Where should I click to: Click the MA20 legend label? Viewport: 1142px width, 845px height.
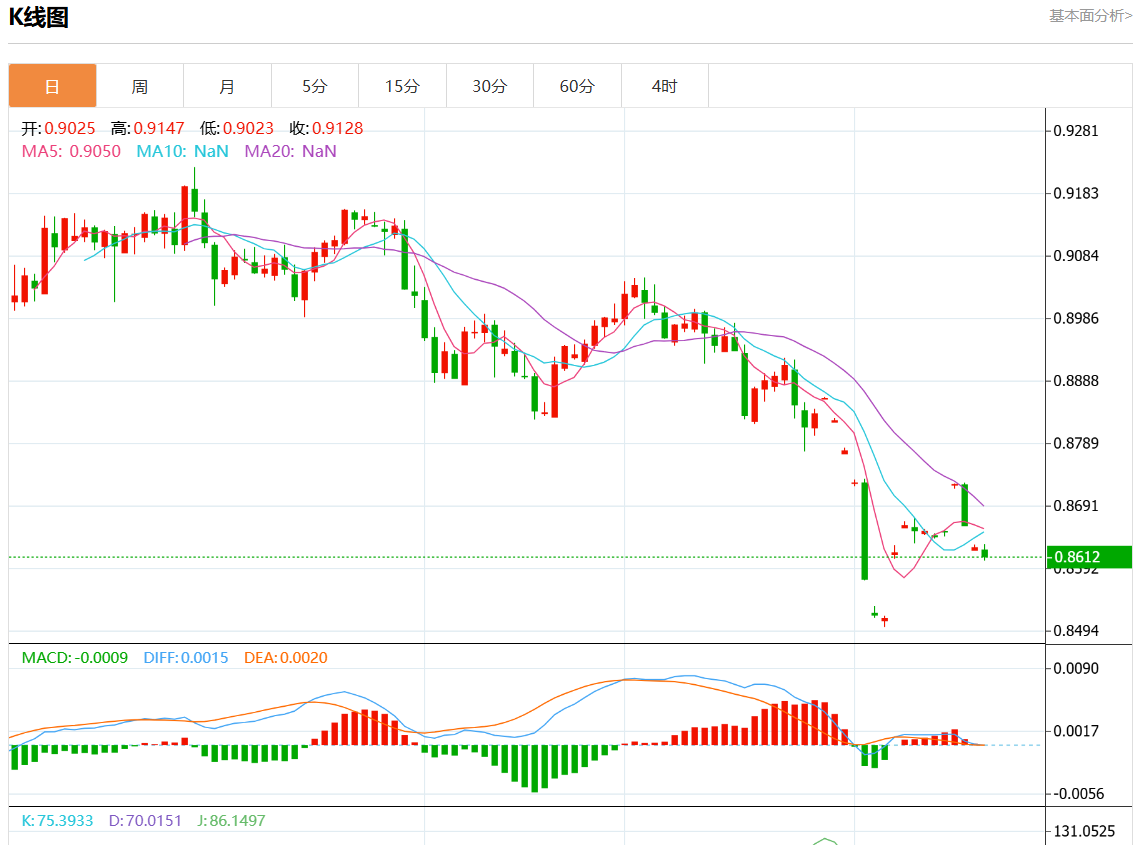(290, 151)
